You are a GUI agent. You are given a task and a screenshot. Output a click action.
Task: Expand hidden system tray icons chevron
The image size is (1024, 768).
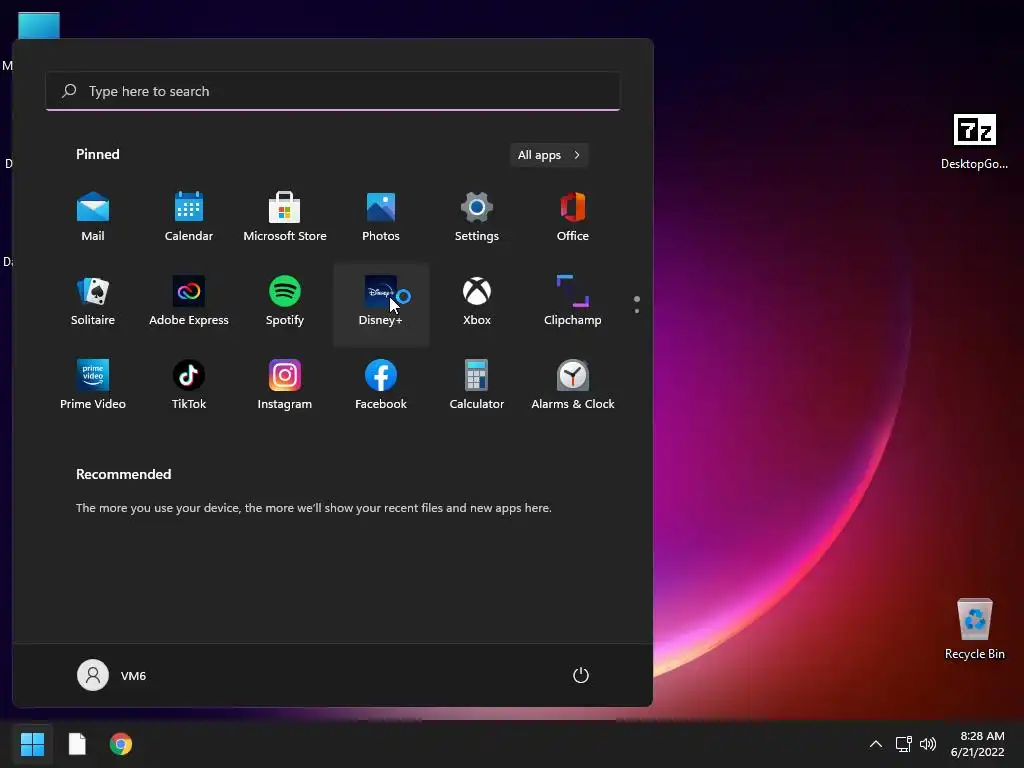(x=876, y=744)
